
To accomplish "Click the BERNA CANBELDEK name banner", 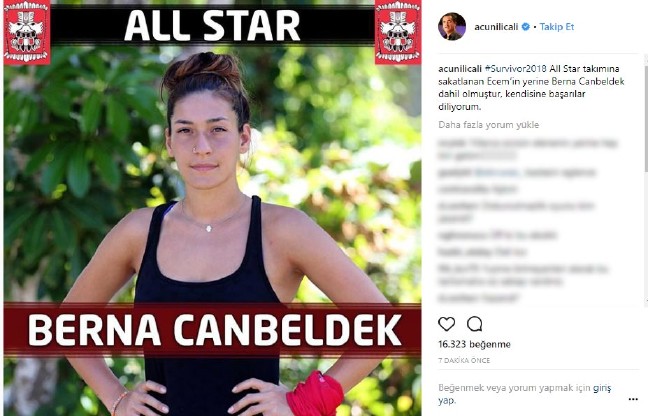I will 212,329.
